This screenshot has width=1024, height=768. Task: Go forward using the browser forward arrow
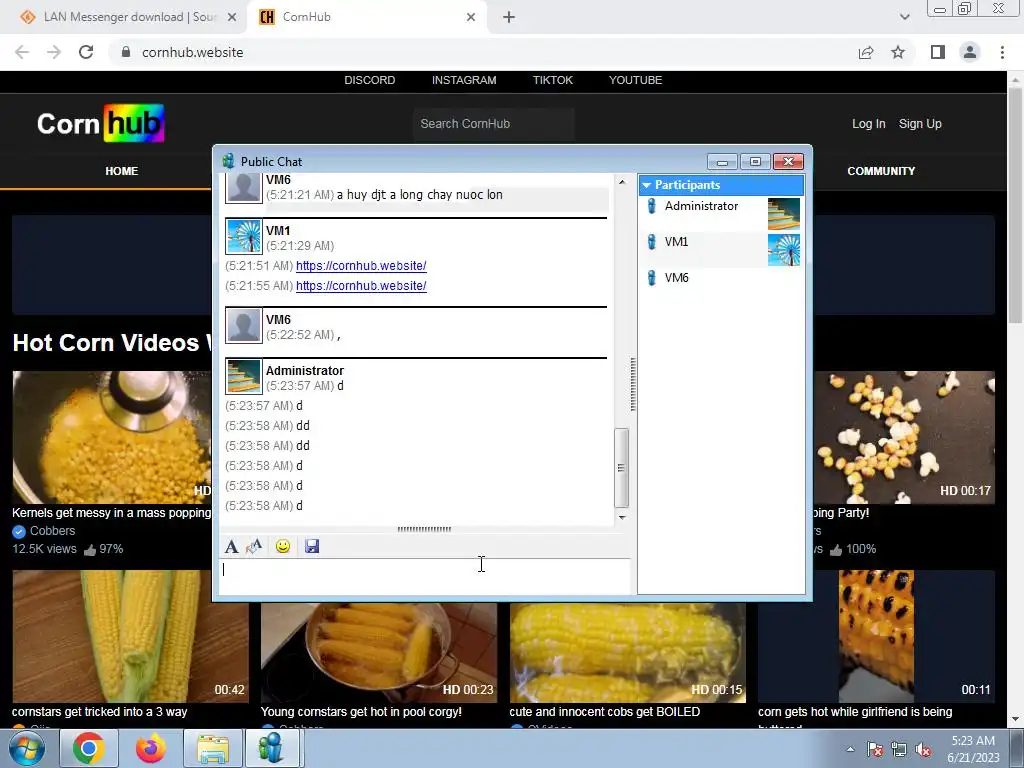(54, 52)
